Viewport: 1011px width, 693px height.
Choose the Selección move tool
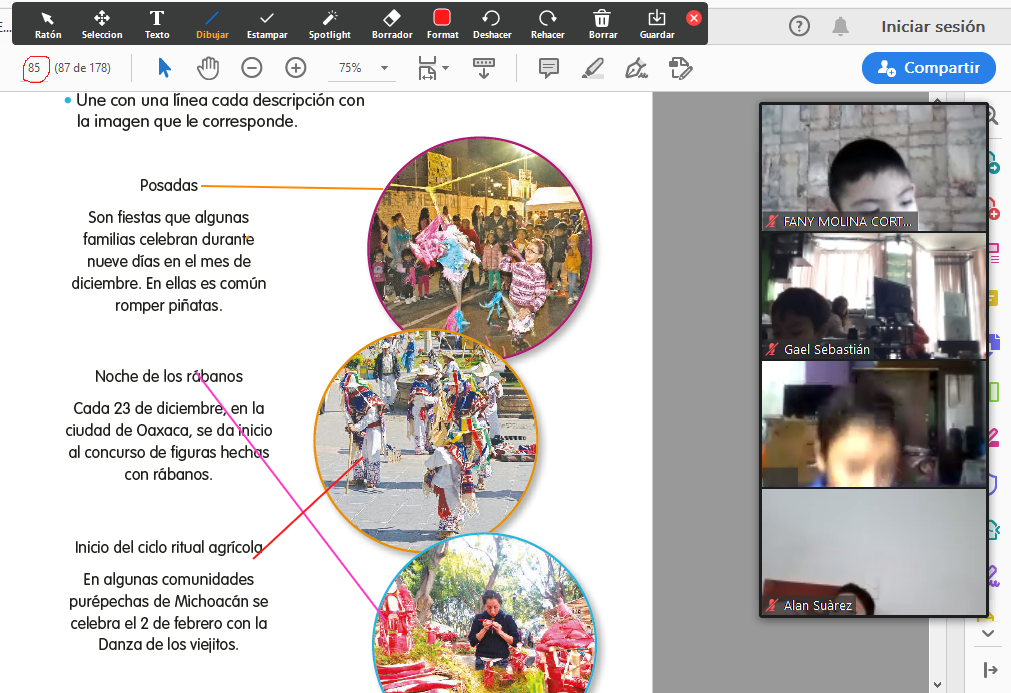101,24
